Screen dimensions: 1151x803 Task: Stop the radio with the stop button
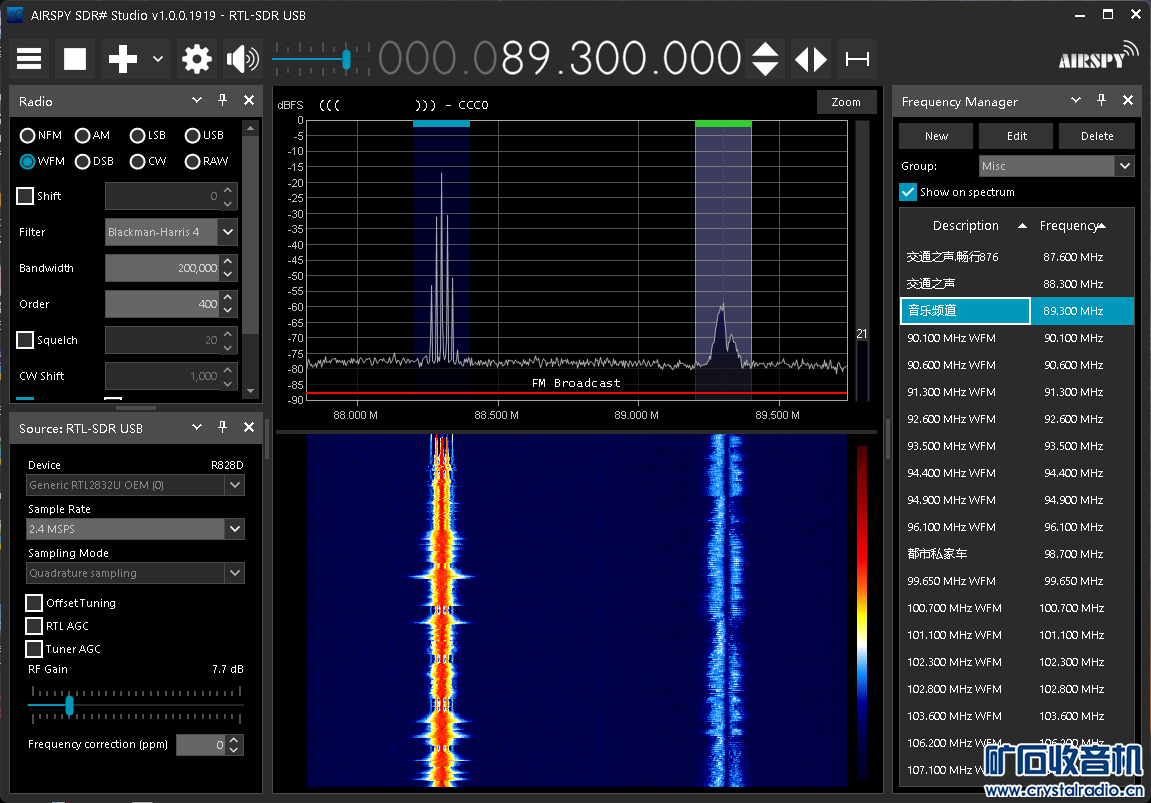(75, 59)
